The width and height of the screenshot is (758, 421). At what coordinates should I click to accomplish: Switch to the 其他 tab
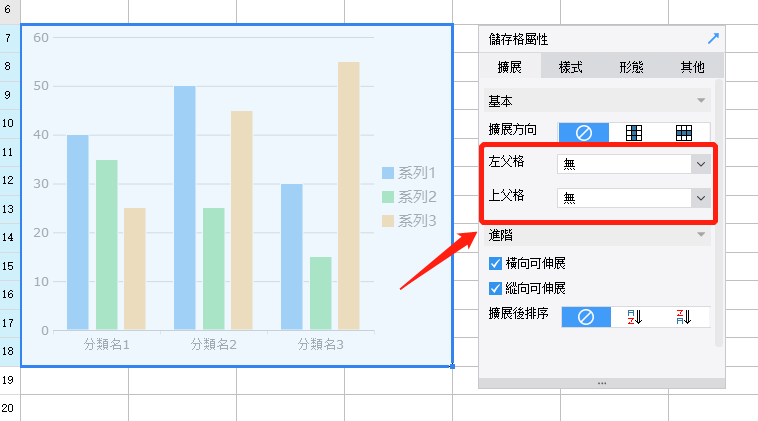point(692,67)
